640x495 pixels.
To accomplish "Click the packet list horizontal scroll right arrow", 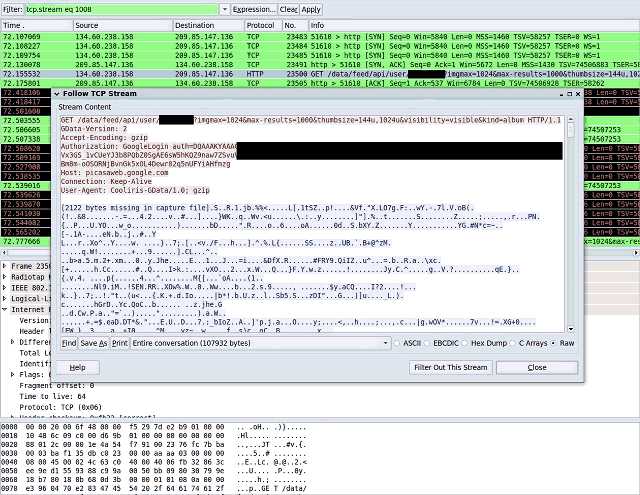I will [636, 253].
